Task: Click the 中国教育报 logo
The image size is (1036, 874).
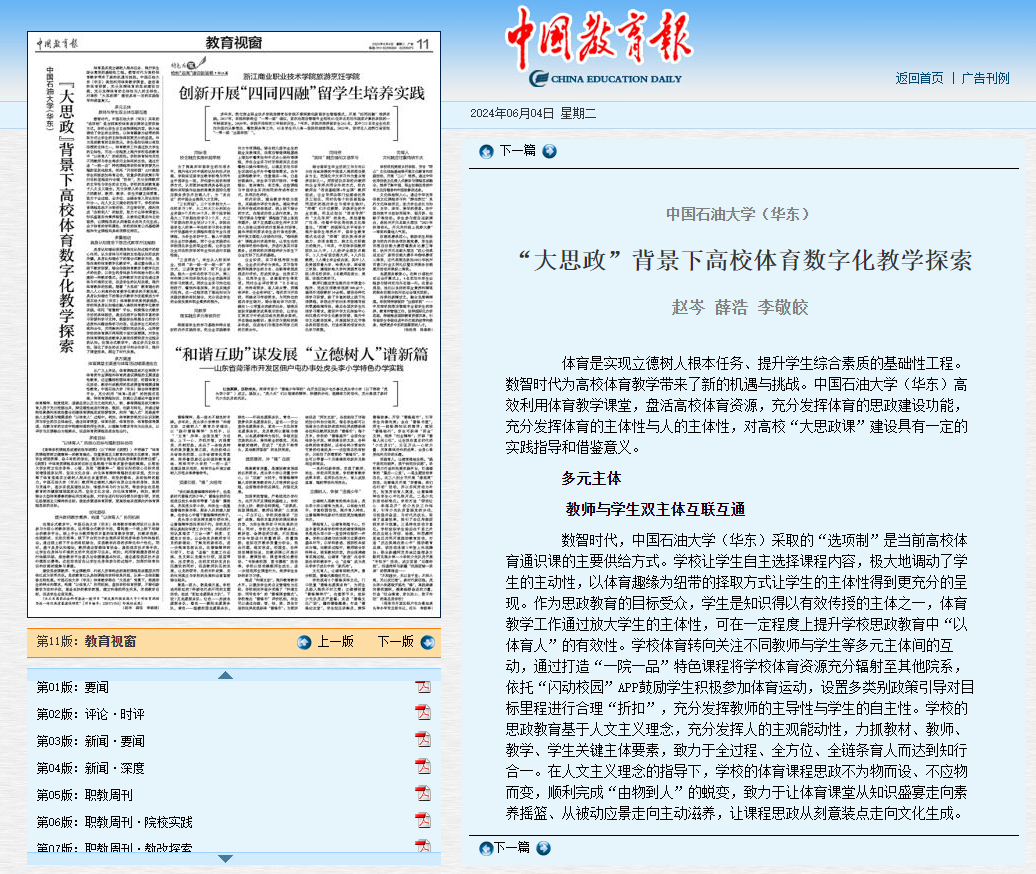Action: (597, 47)
